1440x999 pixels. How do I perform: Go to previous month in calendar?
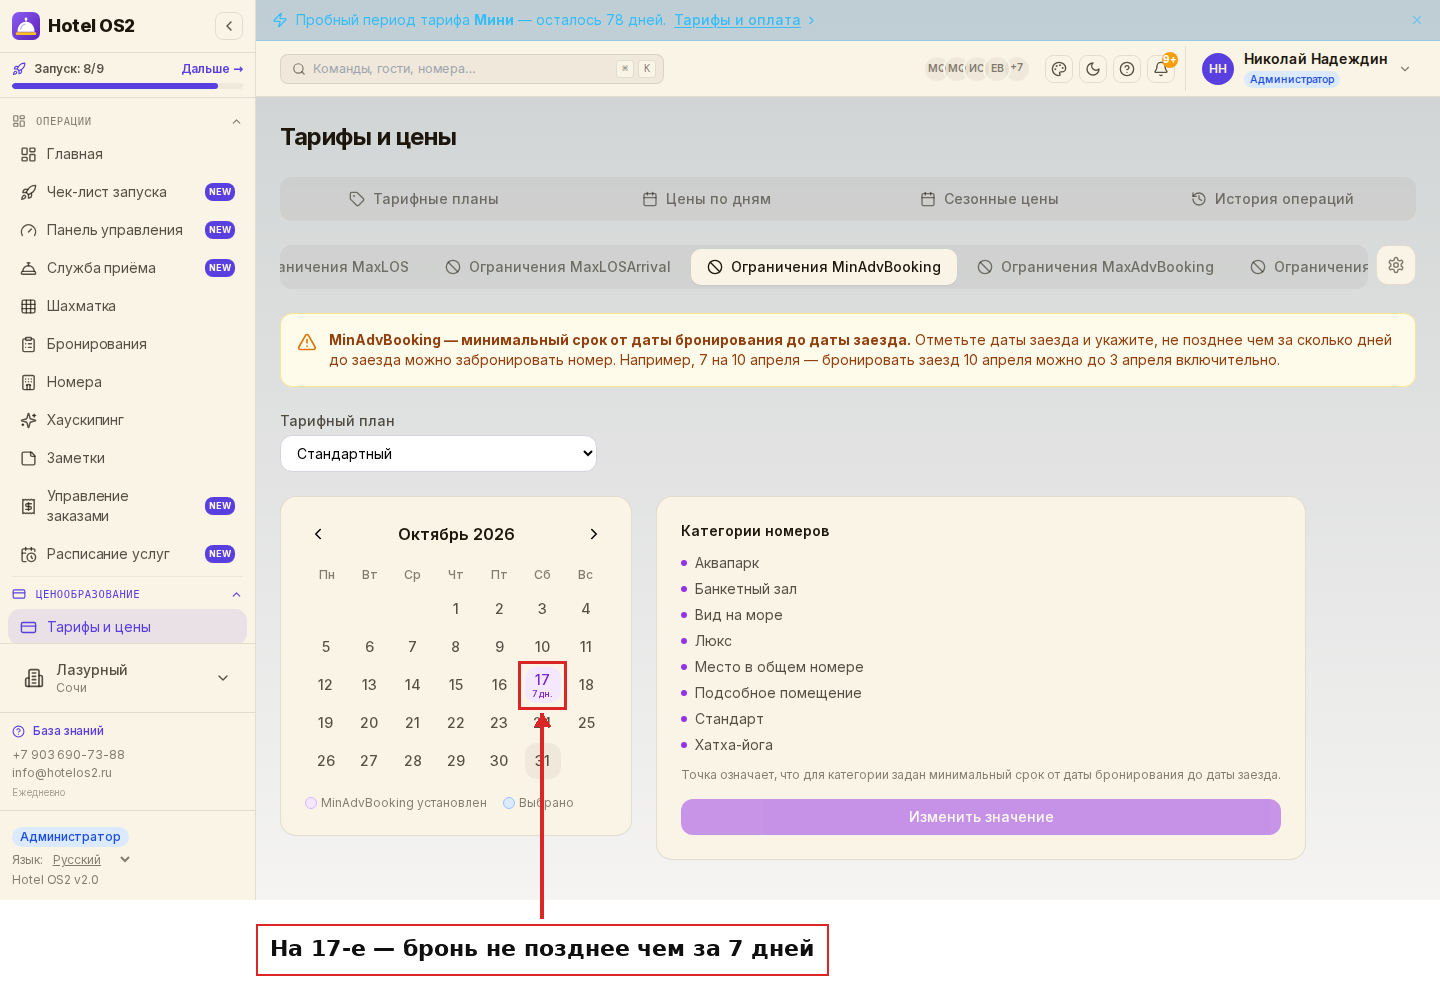(x=318, y=534)
